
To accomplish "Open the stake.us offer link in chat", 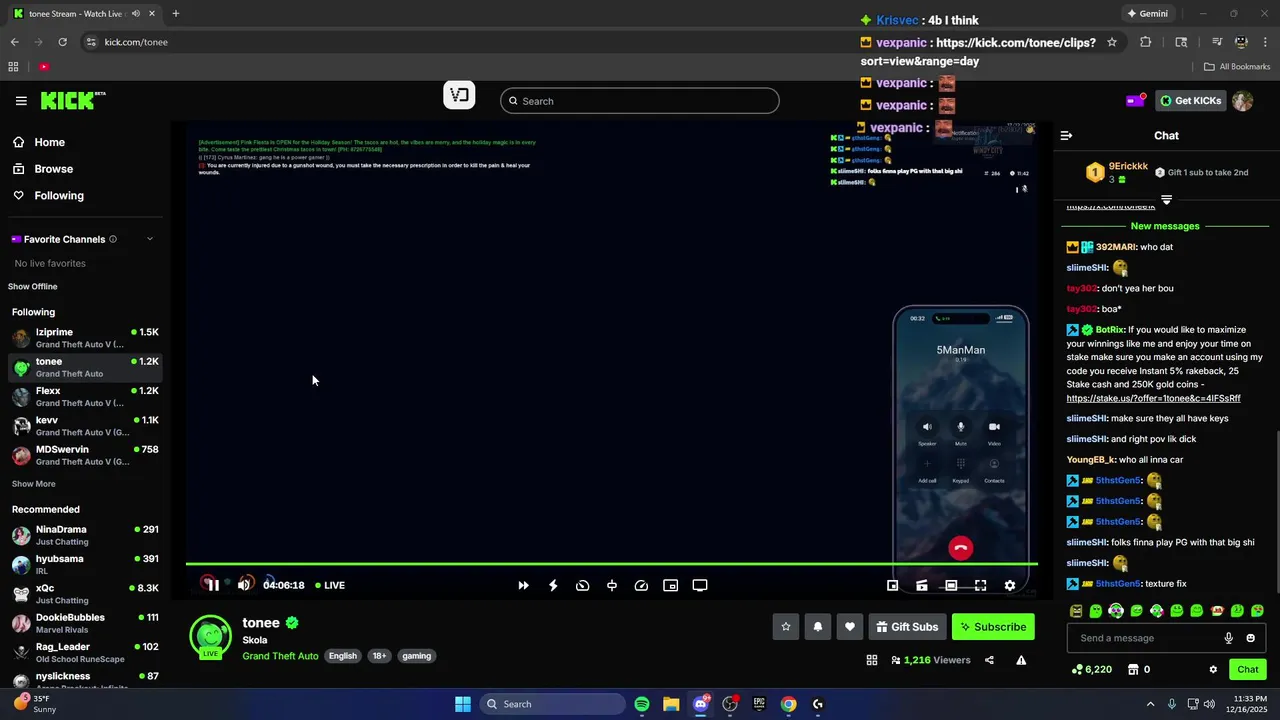I will (1153, 398).
